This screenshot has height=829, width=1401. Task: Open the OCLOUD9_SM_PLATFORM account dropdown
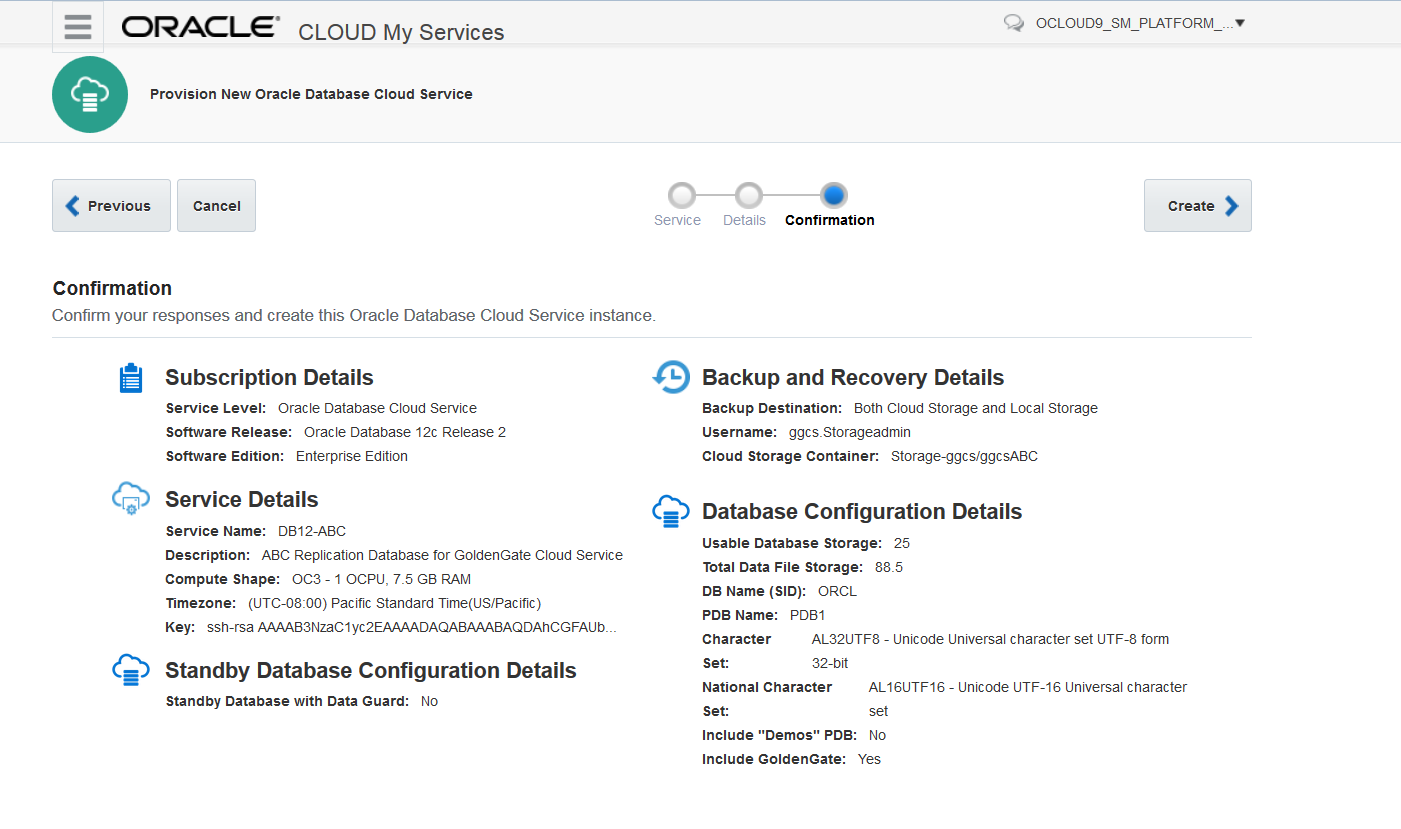(x=1135, y=22)
